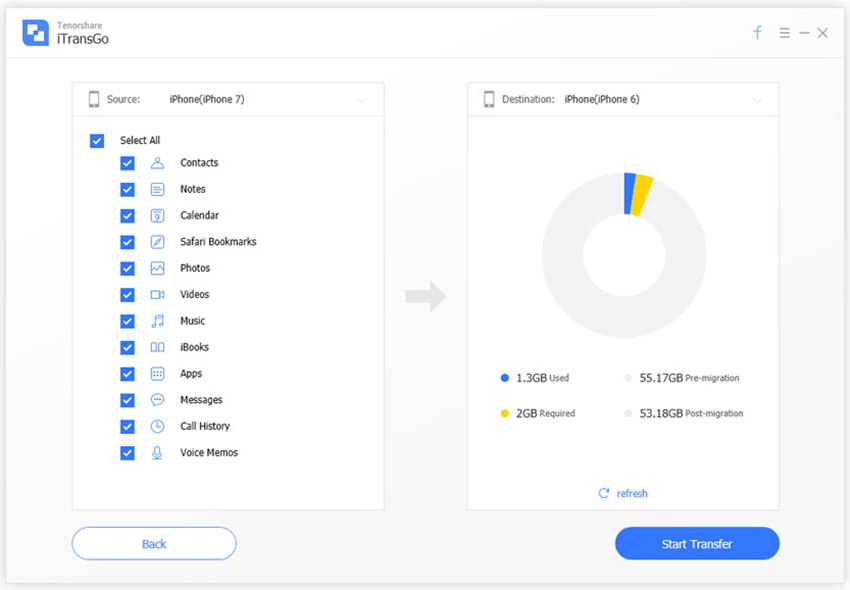850x590 pixels.
Task: Uncheck the Notes checkbox
Action: (127, 189)
